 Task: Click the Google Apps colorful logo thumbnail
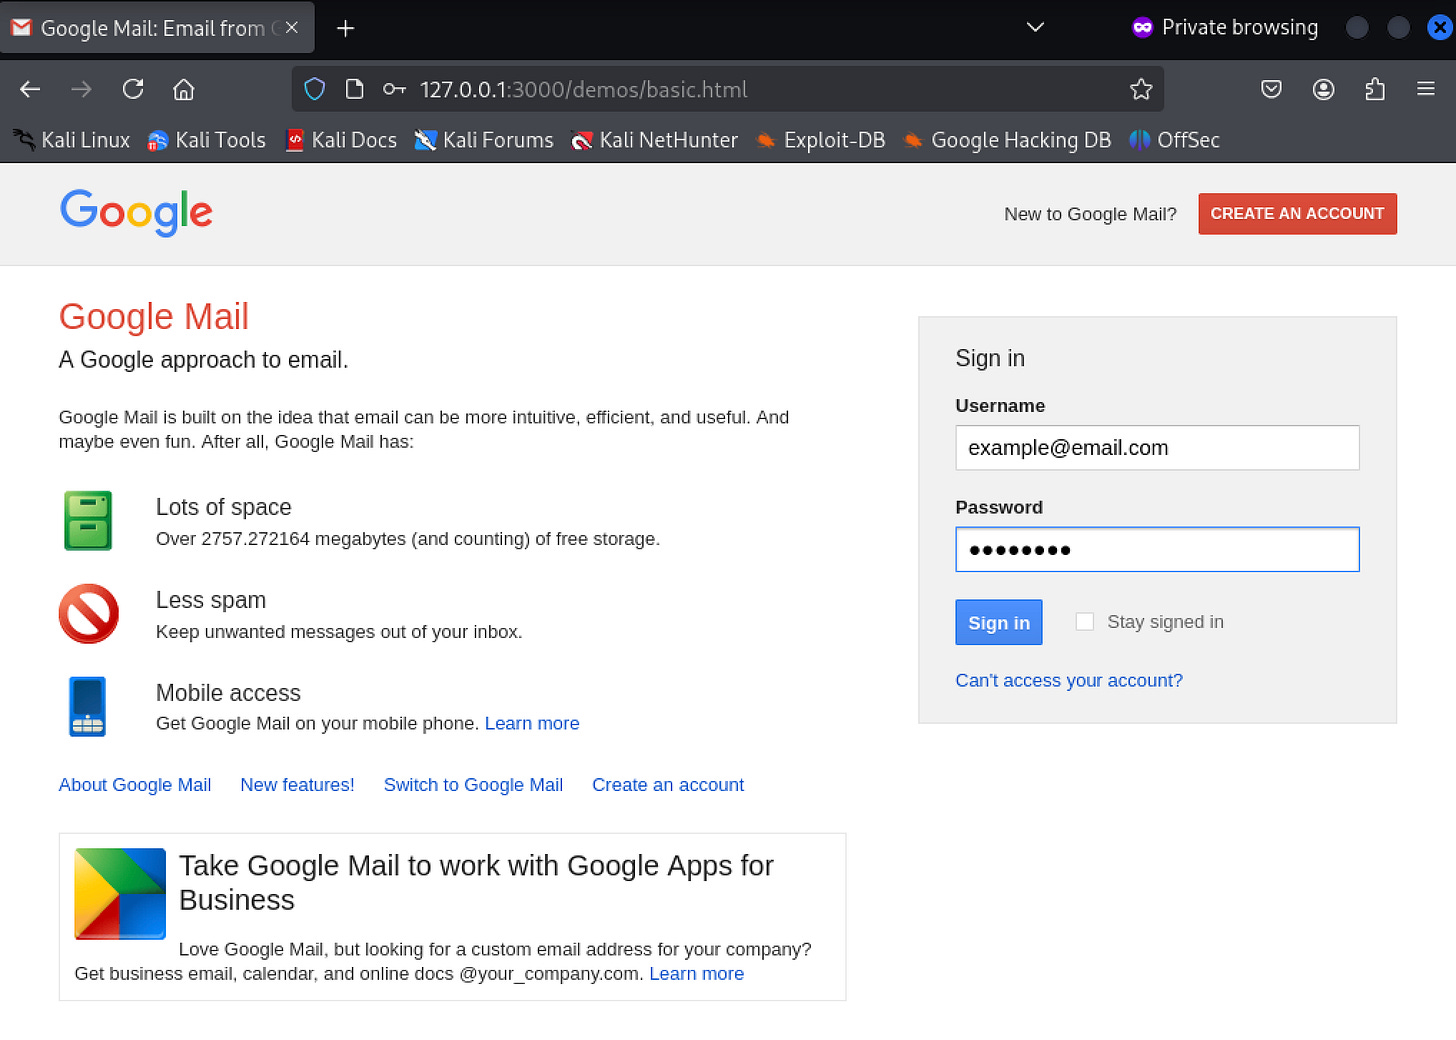click(x=120, y=893)
